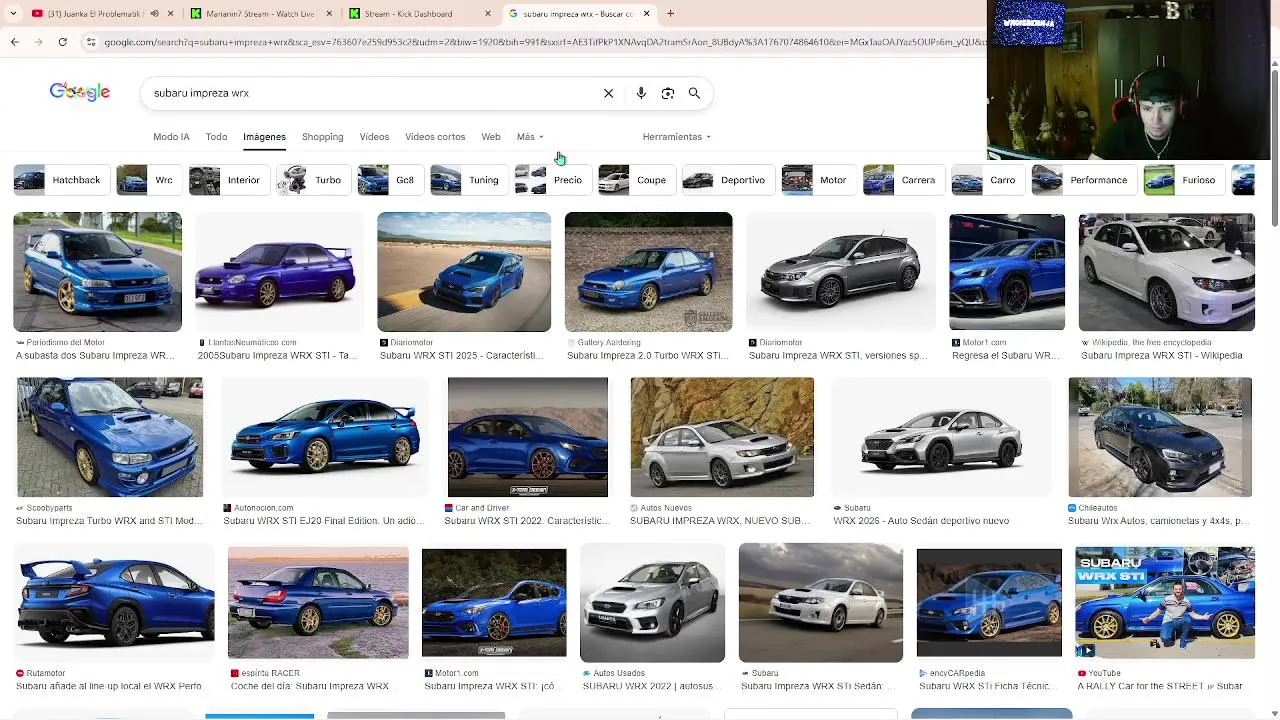This screenshot has width=1280, height=720.
Task: Open the Scoobyparts Impreza Turbo thumbnail
Action: [110, 437]
